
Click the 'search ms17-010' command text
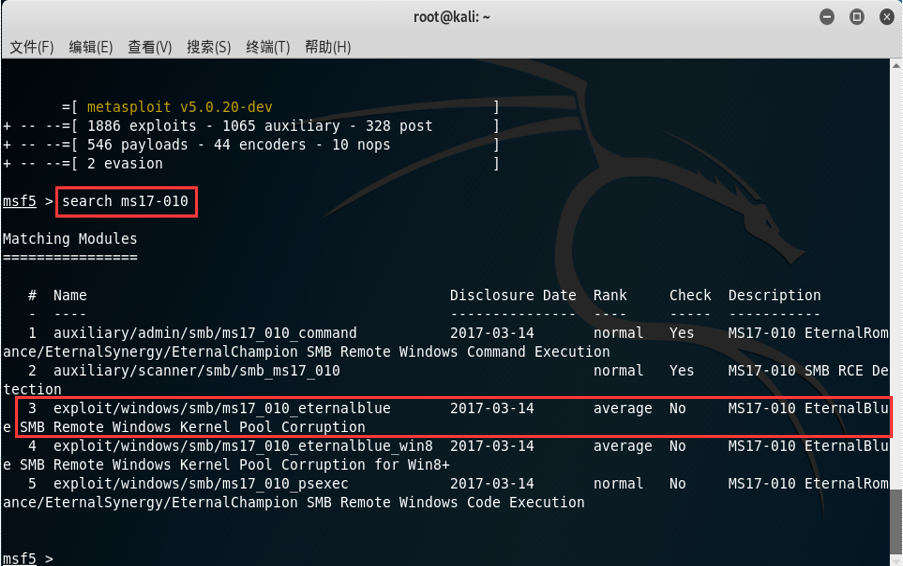[x=126, y=202]
